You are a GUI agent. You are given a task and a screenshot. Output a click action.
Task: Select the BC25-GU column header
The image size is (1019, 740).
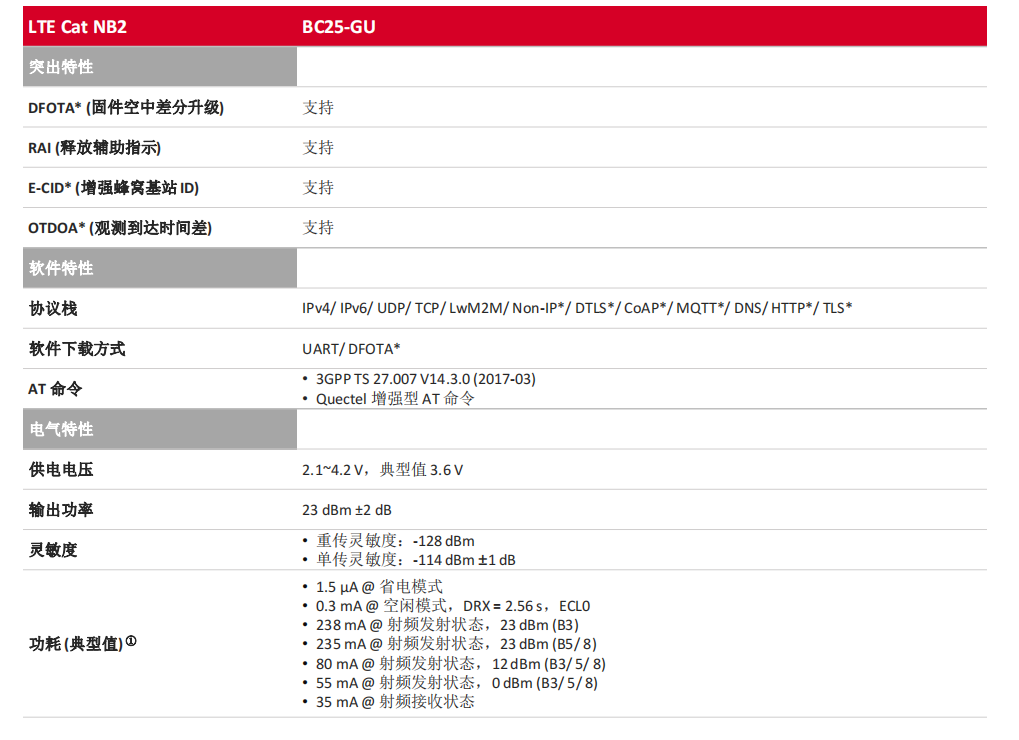click(339, 27)
